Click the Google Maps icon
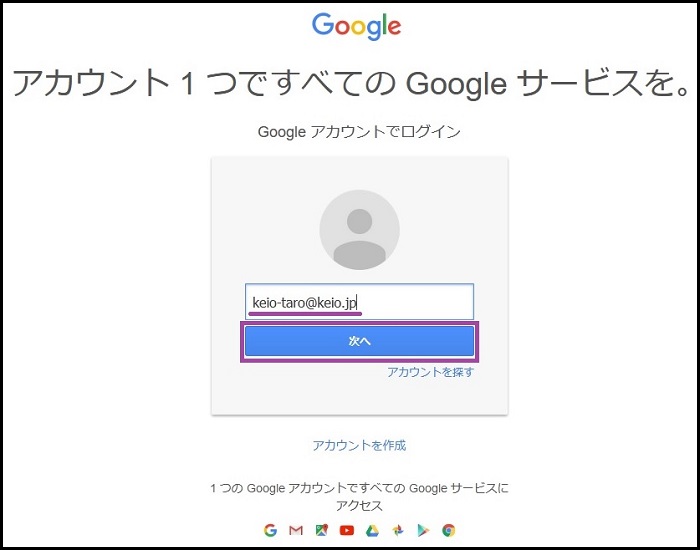 point(321,530)
